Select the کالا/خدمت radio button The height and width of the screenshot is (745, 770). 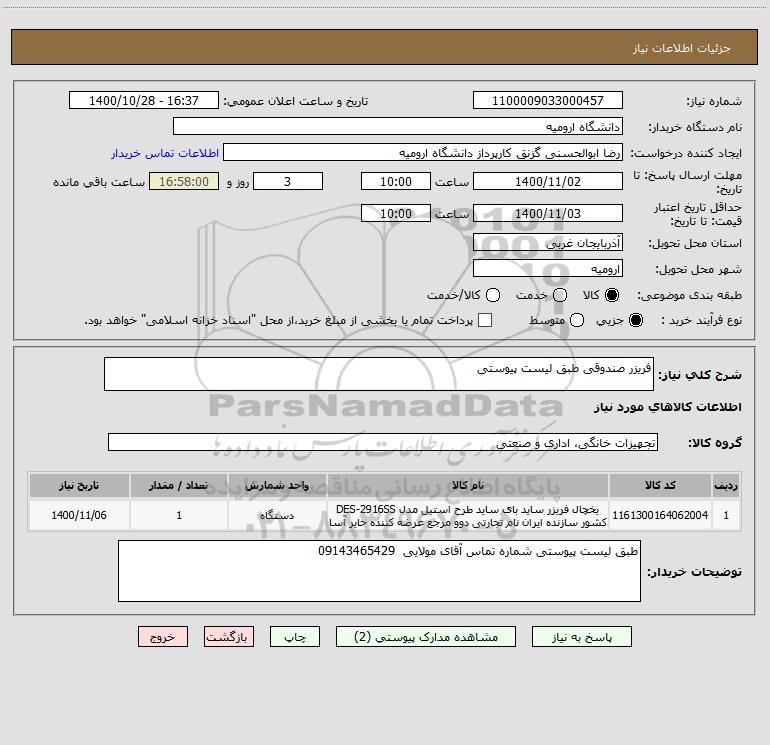pos(493,295)
